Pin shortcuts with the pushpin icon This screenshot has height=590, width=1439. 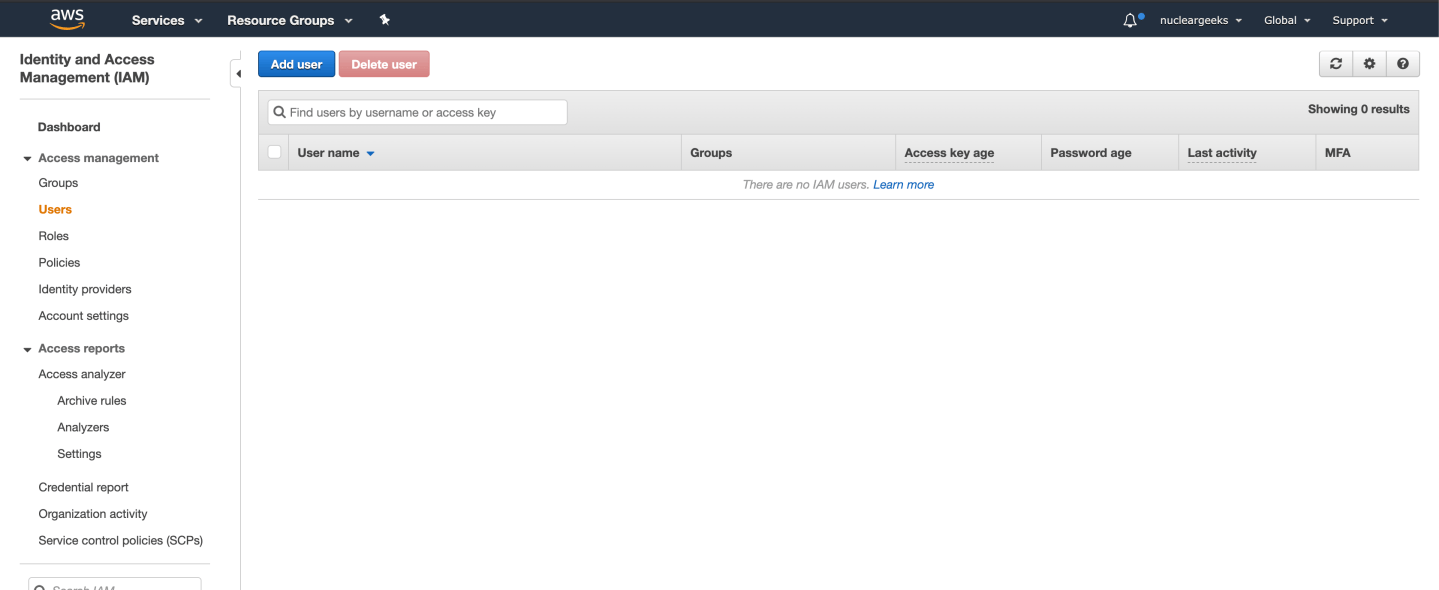click(x=385, y=20)
